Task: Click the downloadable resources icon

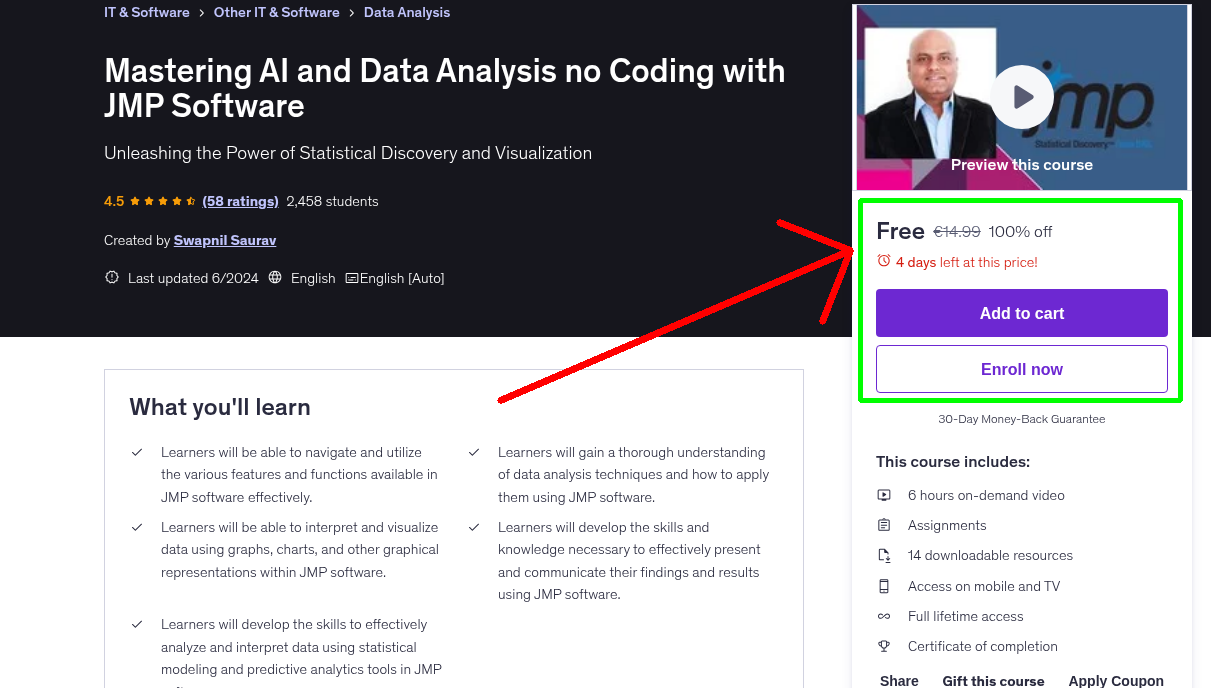Action: [884, 555]
